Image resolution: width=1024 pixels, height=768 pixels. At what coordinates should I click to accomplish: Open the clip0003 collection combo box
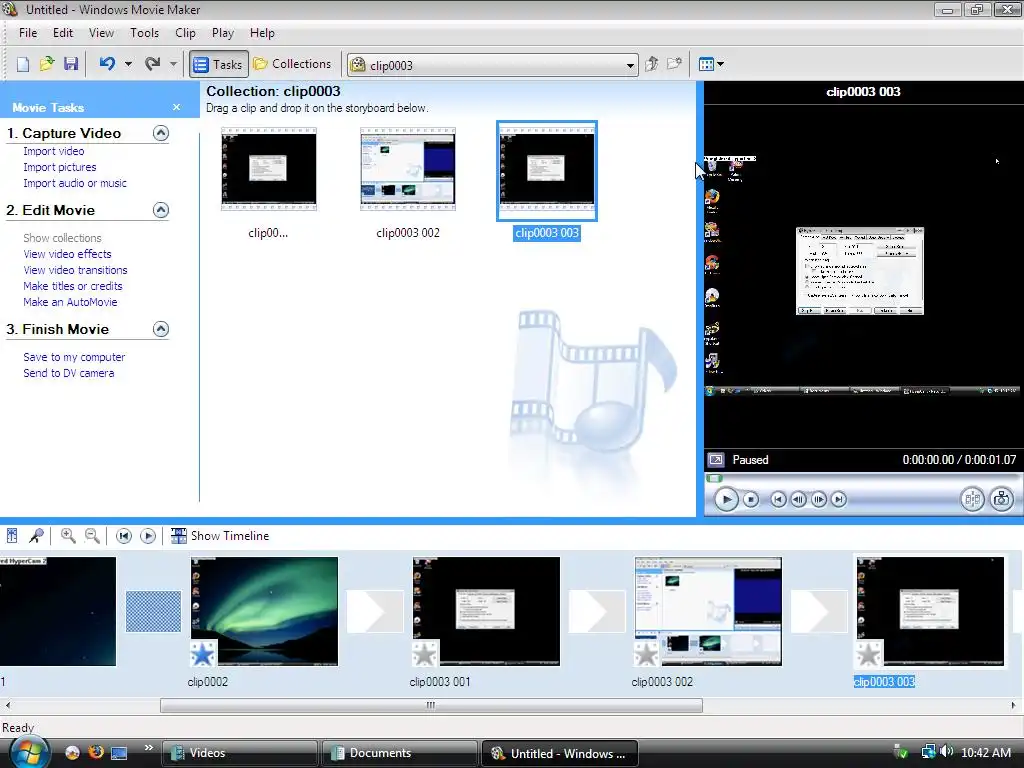click(492, 65)
